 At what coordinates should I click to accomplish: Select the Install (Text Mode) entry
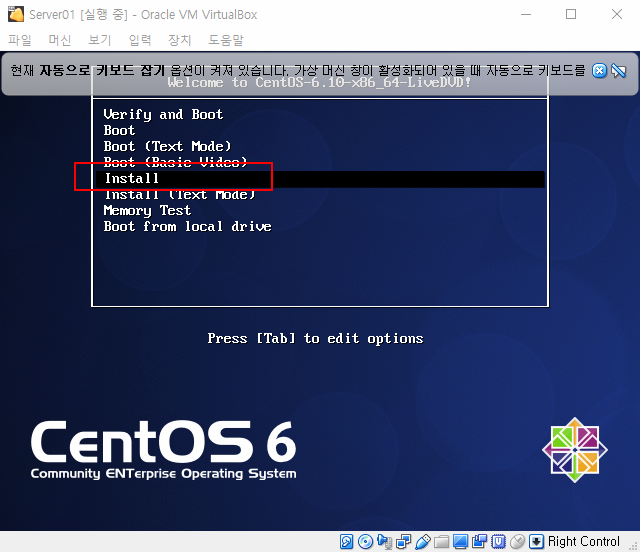(180, 194)
